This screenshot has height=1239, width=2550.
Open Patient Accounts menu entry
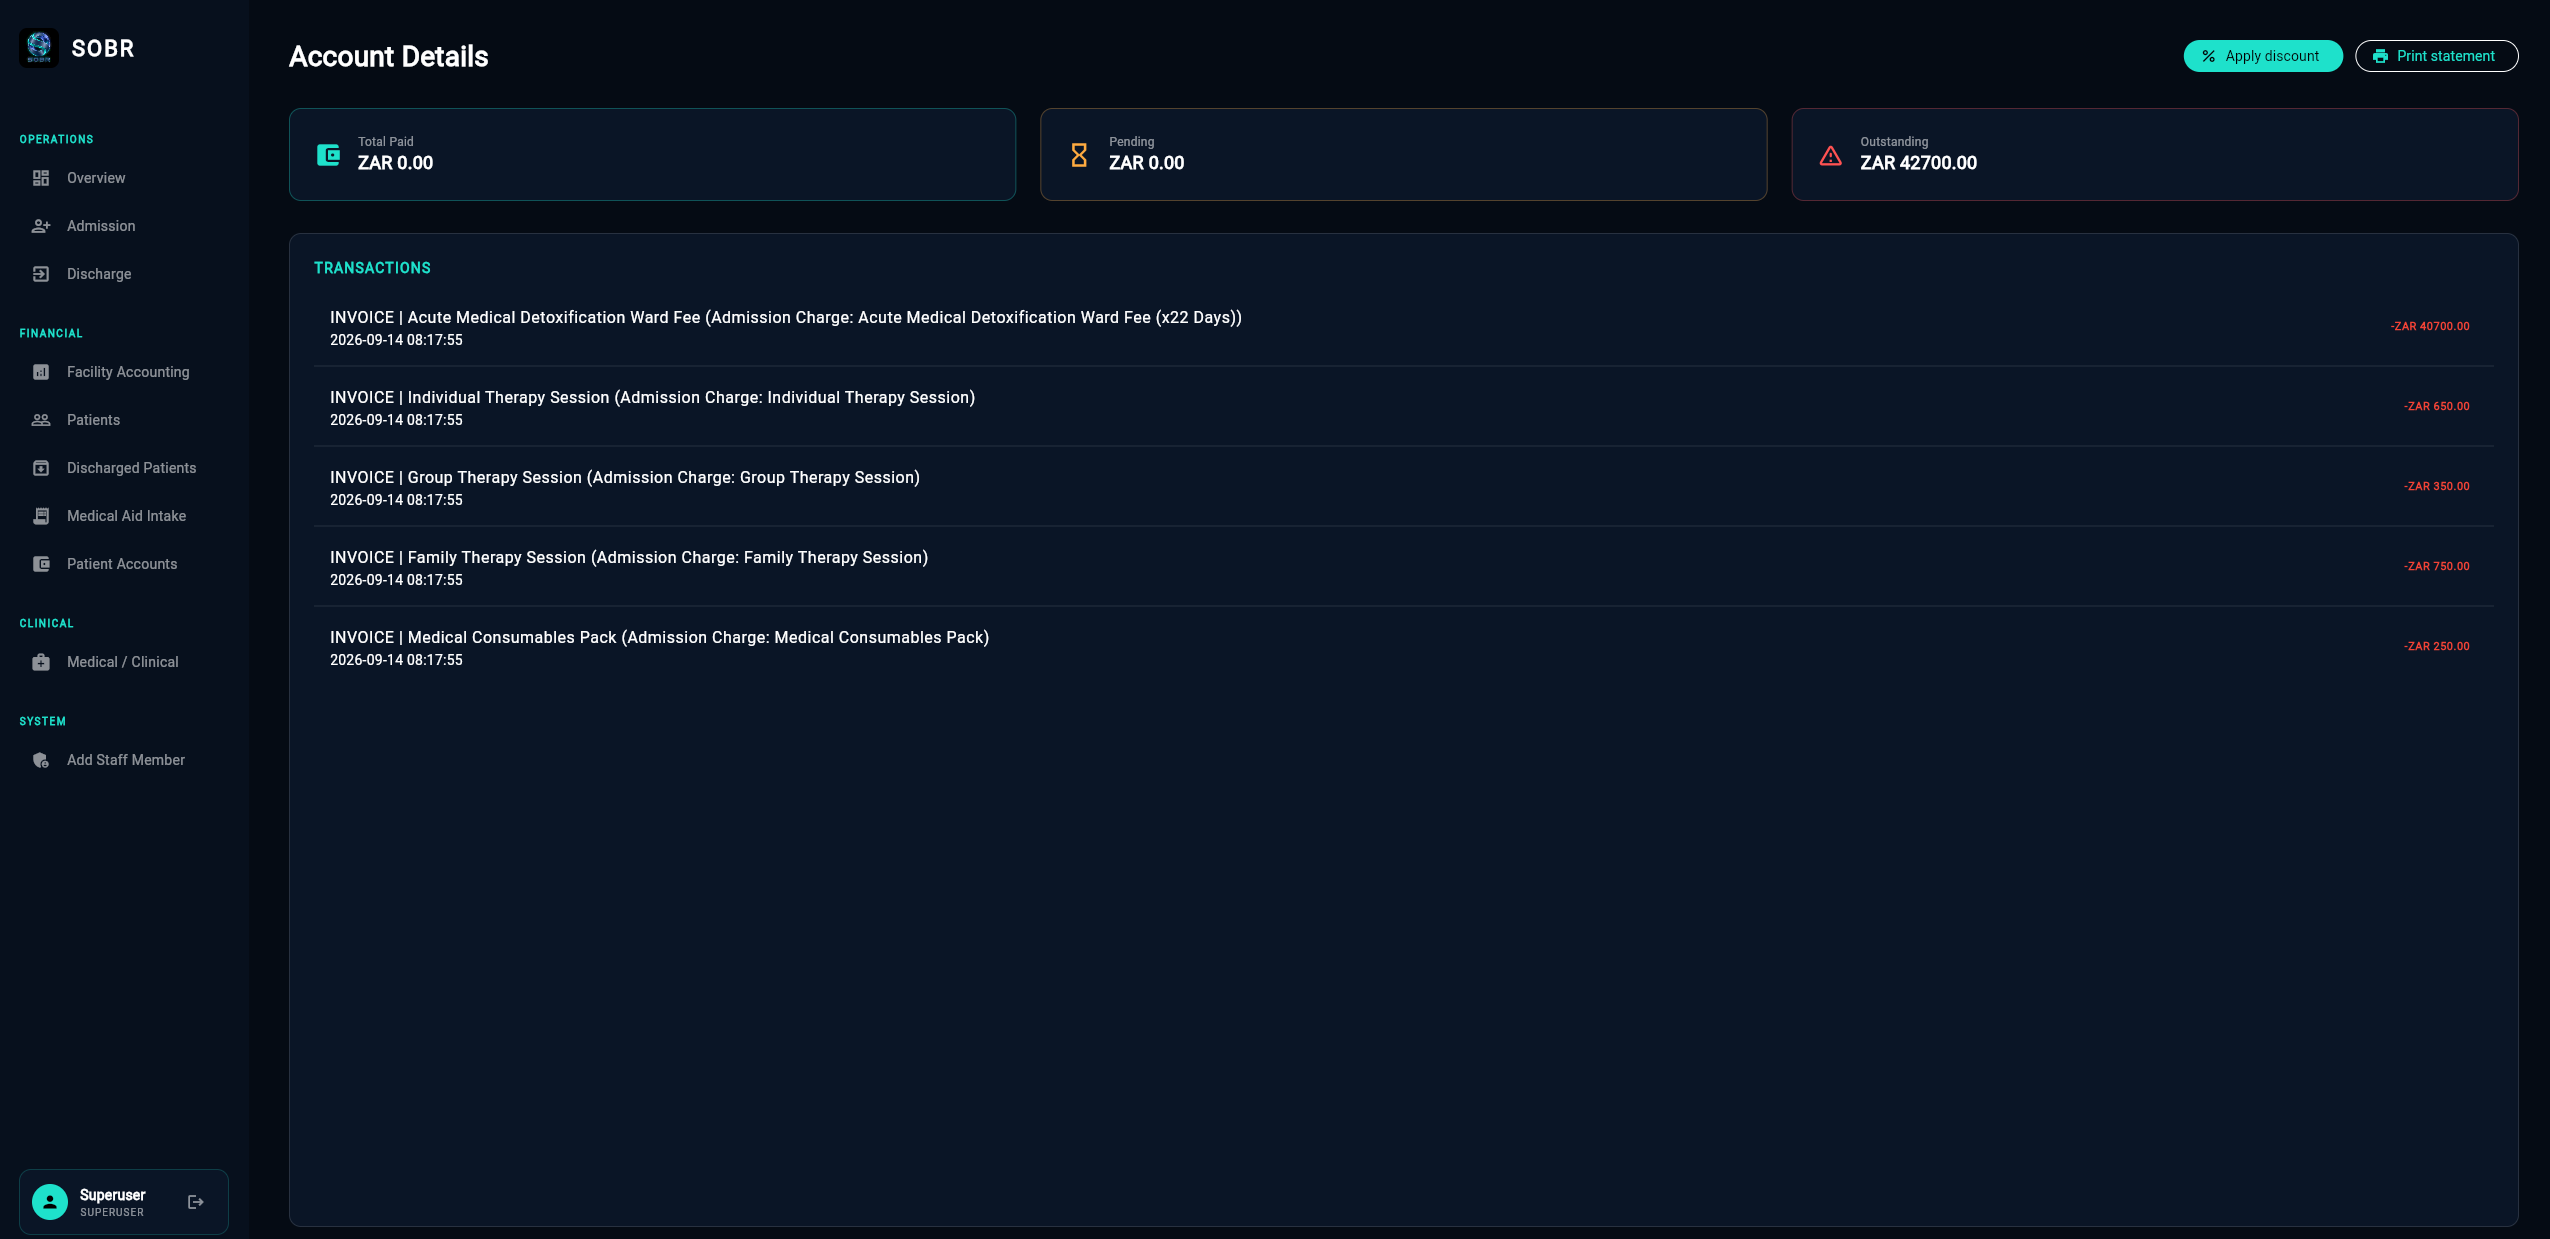point(124,564)
